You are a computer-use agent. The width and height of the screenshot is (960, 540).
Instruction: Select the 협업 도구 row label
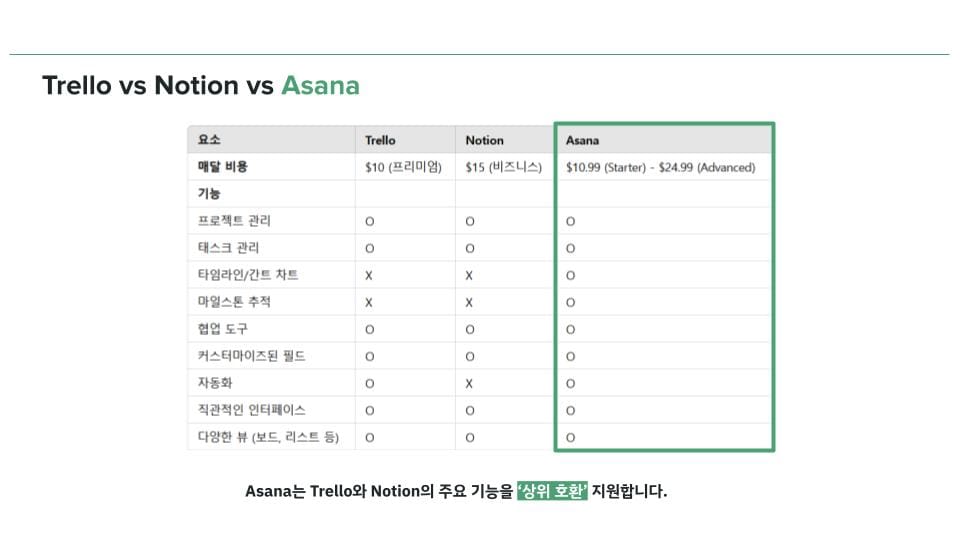tap(221, 329)
